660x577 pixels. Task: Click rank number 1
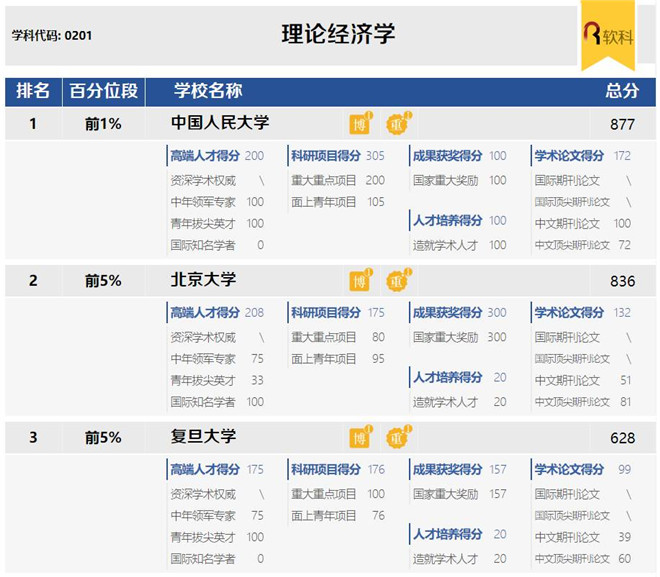click(x=33, y=124)
